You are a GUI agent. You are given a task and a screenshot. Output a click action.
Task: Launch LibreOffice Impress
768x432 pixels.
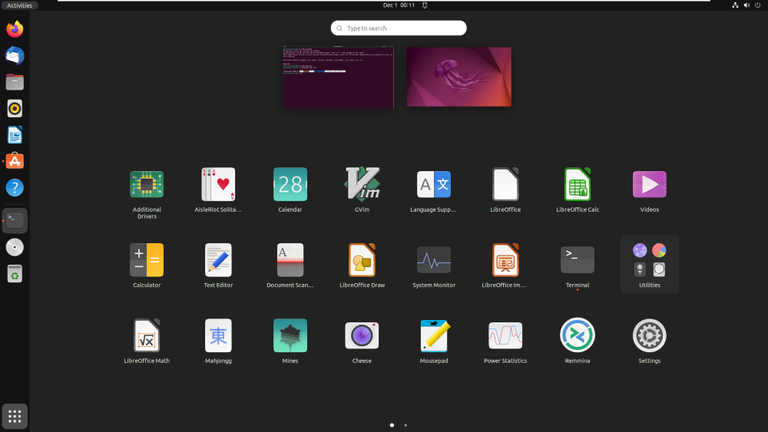(x=505, y=260)
